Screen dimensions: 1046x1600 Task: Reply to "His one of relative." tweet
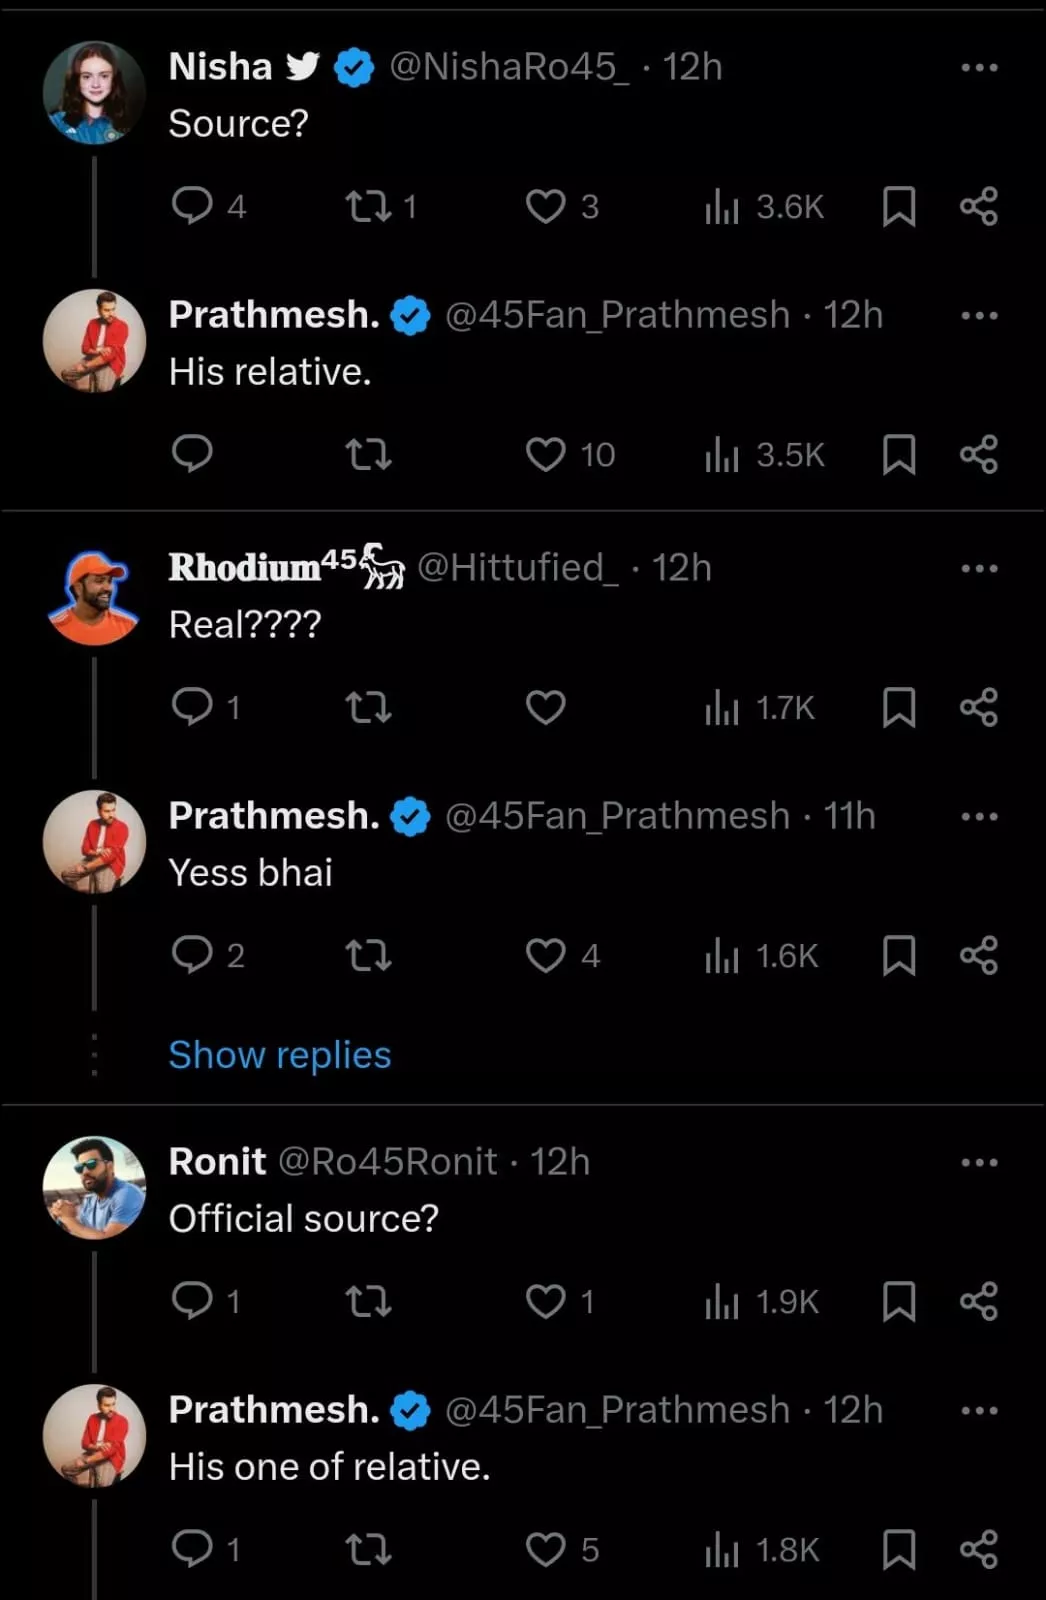point(192,1549)
